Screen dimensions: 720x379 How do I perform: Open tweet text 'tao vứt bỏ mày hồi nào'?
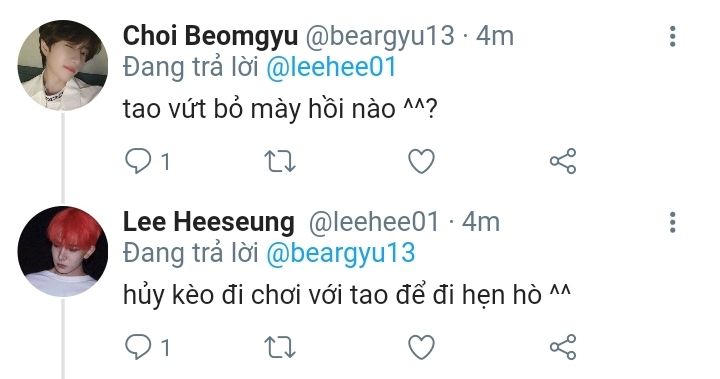(x=259, y=109)
